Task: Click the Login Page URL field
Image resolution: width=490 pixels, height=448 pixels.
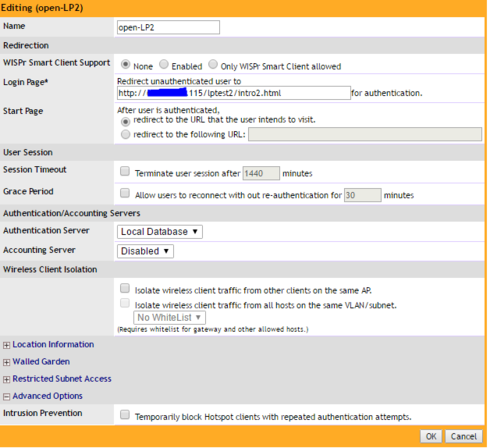Action: pyautogui.click(x=234, y=93)
